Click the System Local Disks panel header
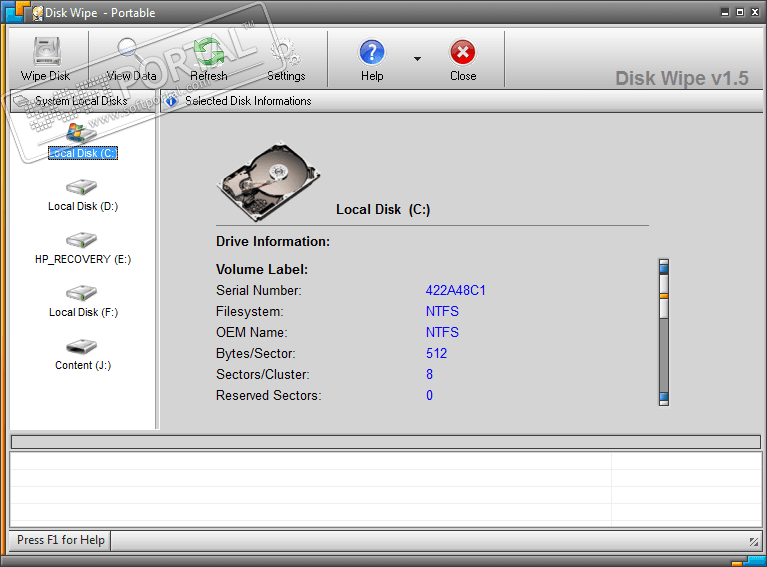Screen dimensions: 767x567 (83, 101)
